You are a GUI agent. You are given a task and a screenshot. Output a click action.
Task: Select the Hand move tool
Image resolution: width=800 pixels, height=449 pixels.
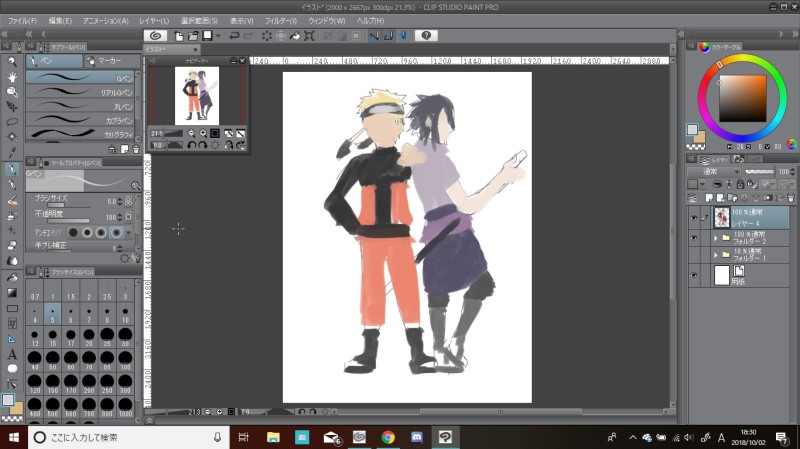click(x=12, y=77)
